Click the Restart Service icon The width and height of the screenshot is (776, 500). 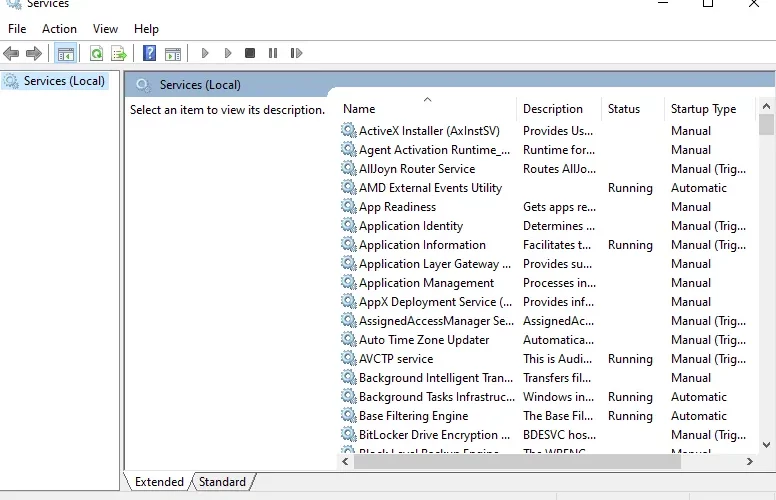click(296, 53)
